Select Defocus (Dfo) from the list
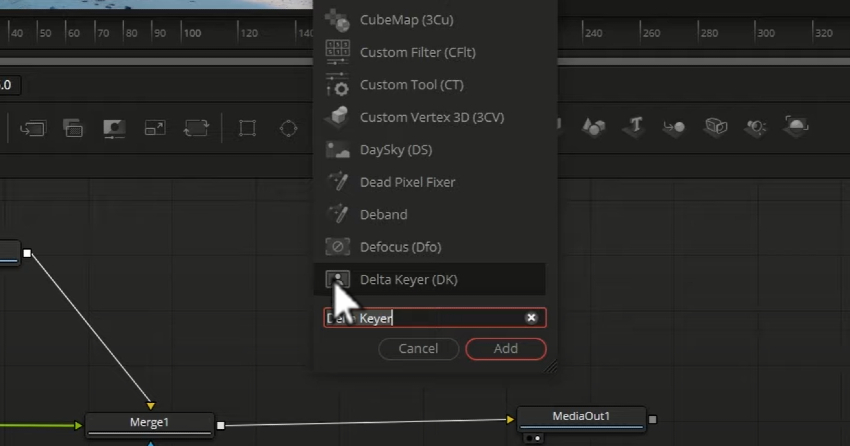Screen dimensions: 850x446 tap(401, 247)
